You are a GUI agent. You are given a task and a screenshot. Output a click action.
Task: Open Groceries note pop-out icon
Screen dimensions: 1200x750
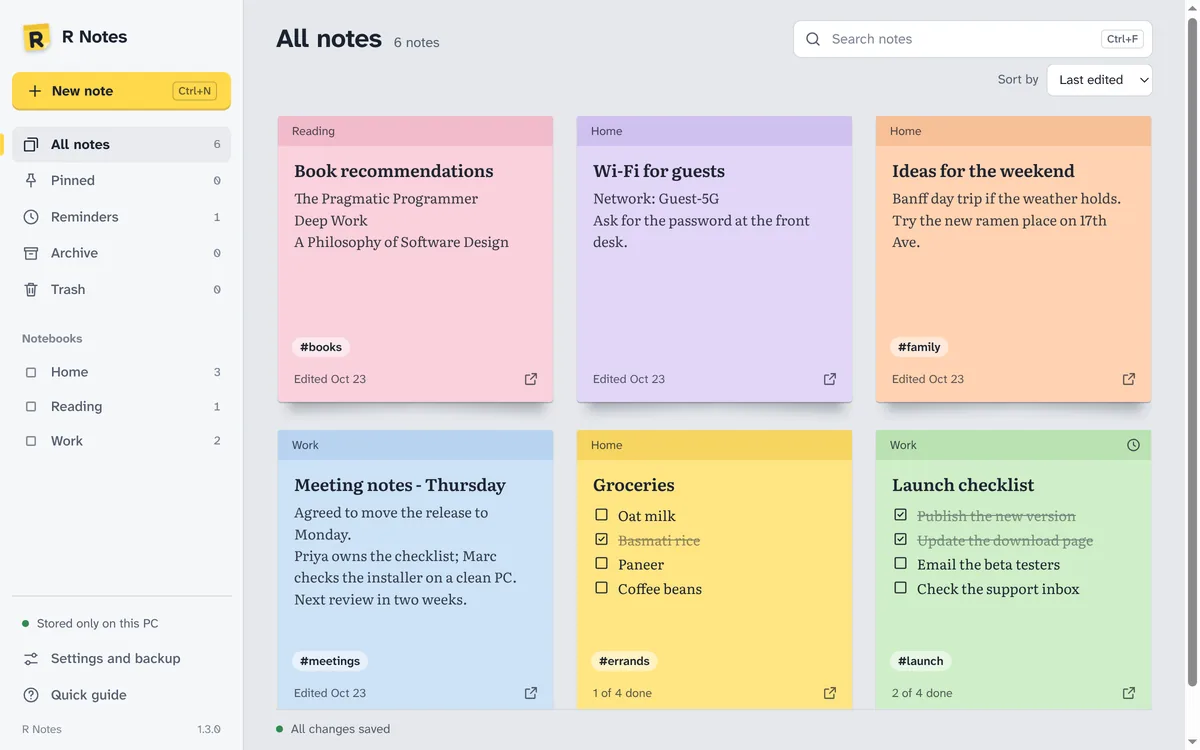coord(830,693)
